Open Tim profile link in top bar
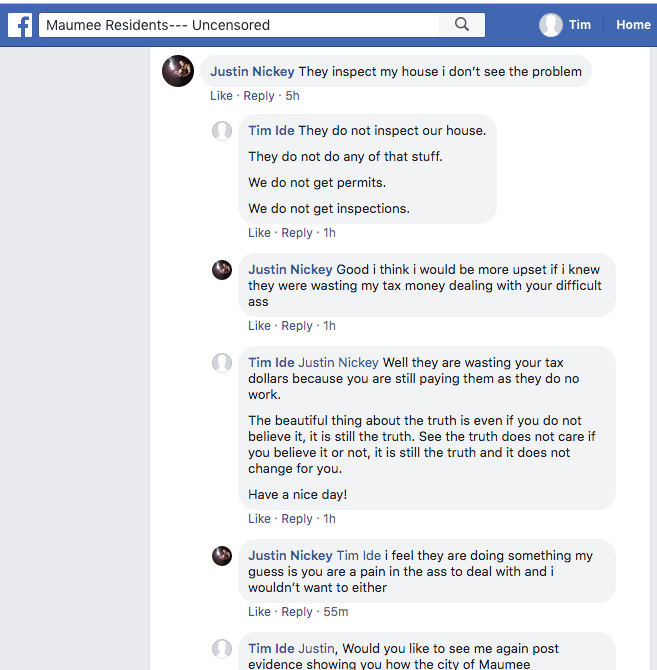657x670 pixels. pyautogui.click(x=580, y=25)
